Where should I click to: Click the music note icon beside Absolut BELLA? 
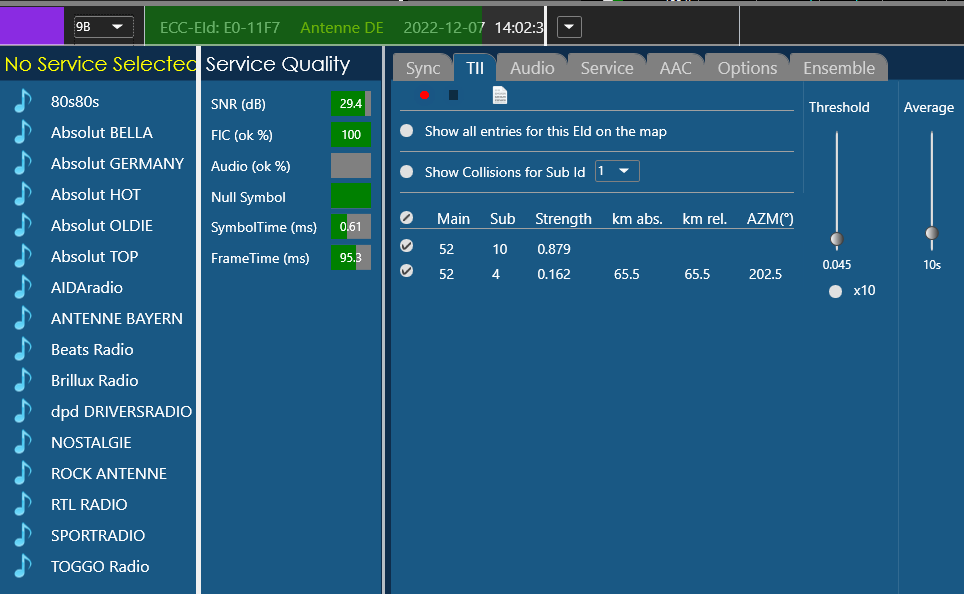point(23,132)
